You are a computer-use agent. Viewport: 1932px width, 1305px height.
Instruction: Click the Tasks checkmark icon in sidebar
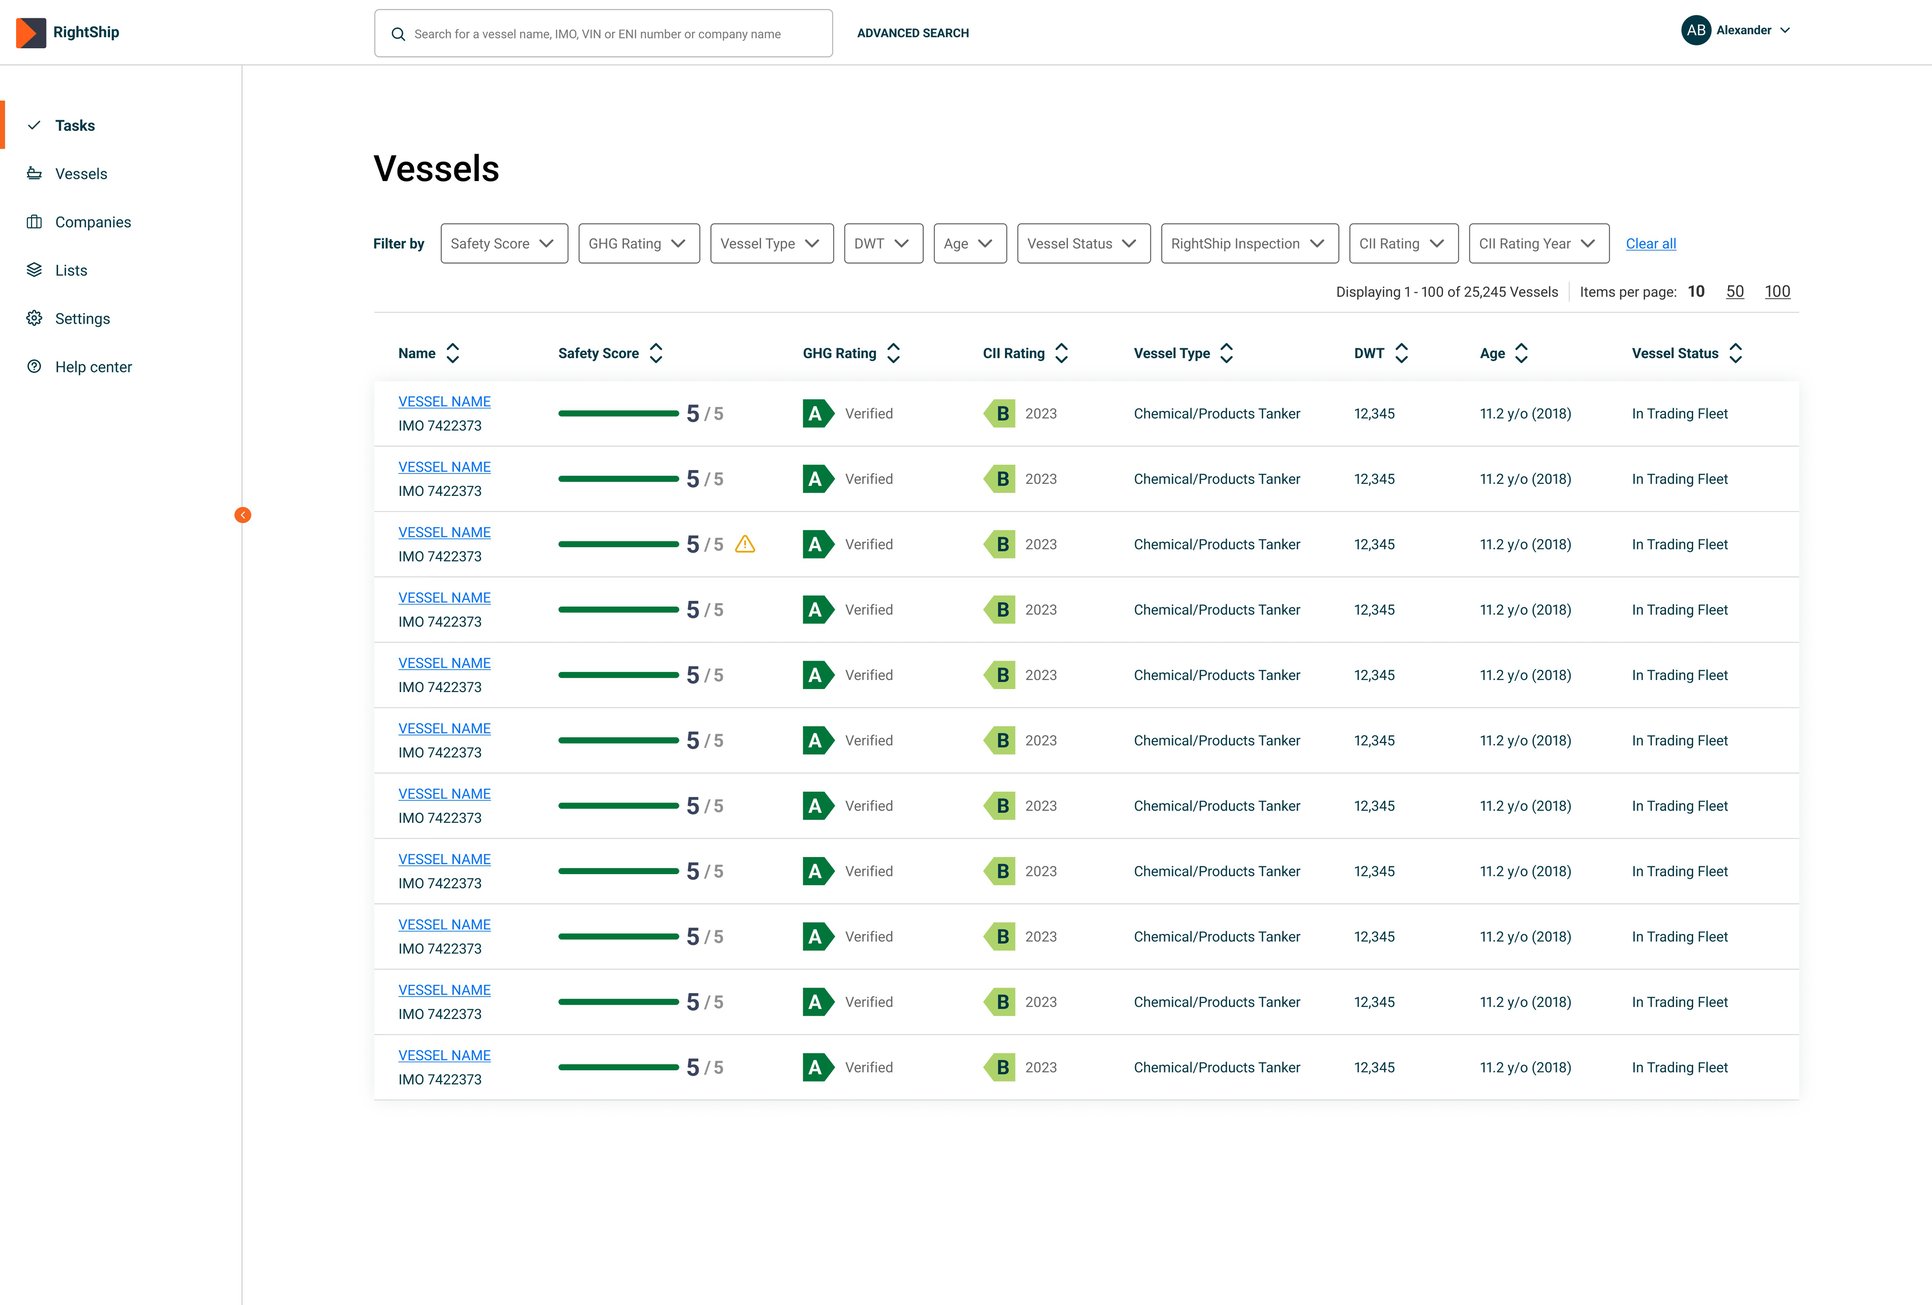pyautogui.click(x=35, y=125)
